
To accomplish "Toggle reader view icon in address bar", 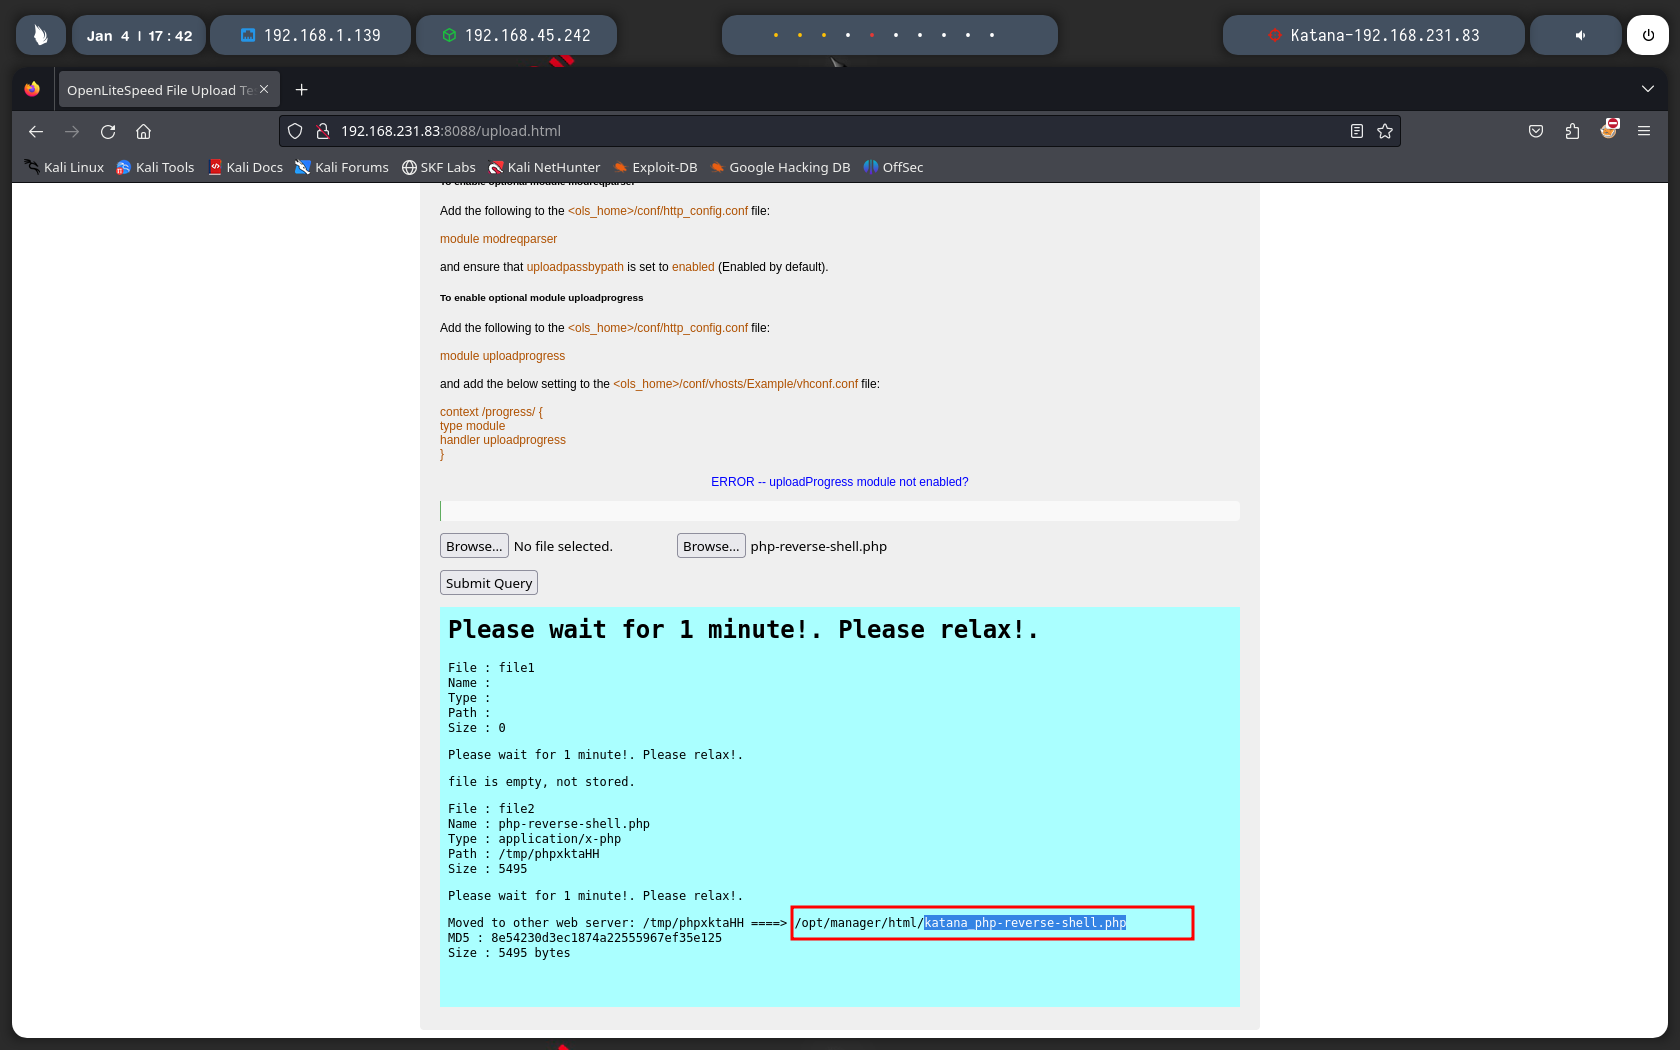I will (1357, 131).
